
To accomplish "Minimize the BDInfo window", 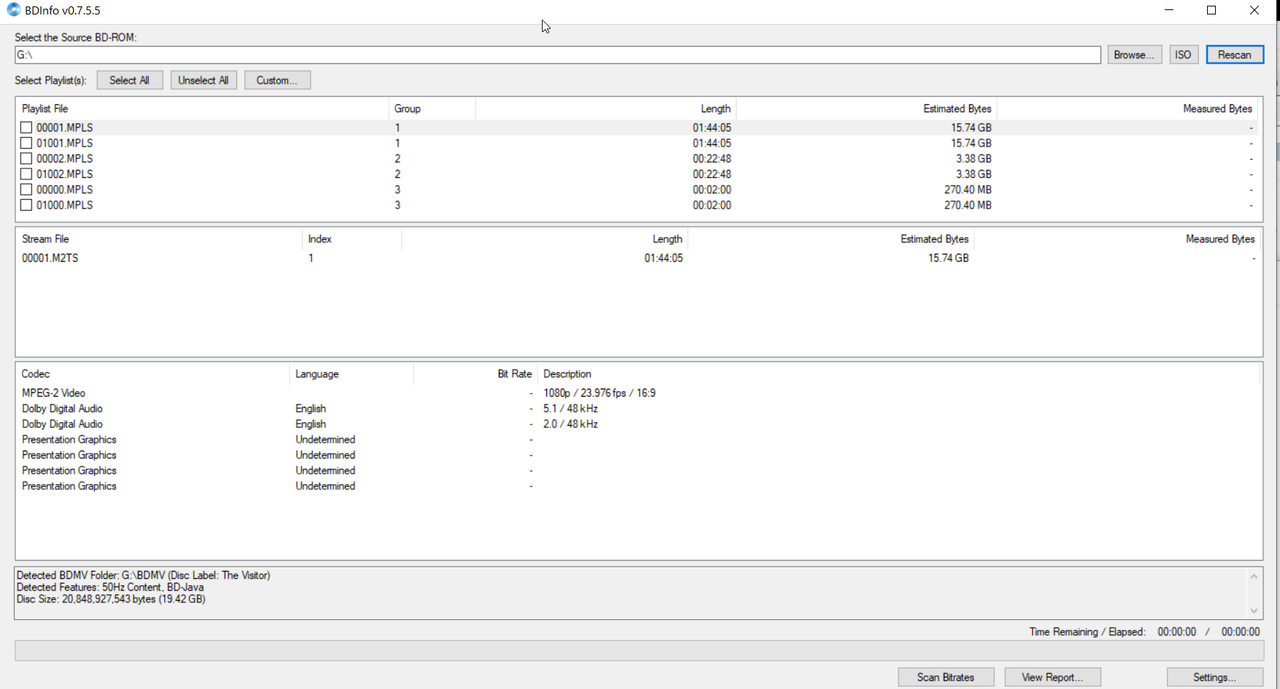I will [x=1169, y=10].
